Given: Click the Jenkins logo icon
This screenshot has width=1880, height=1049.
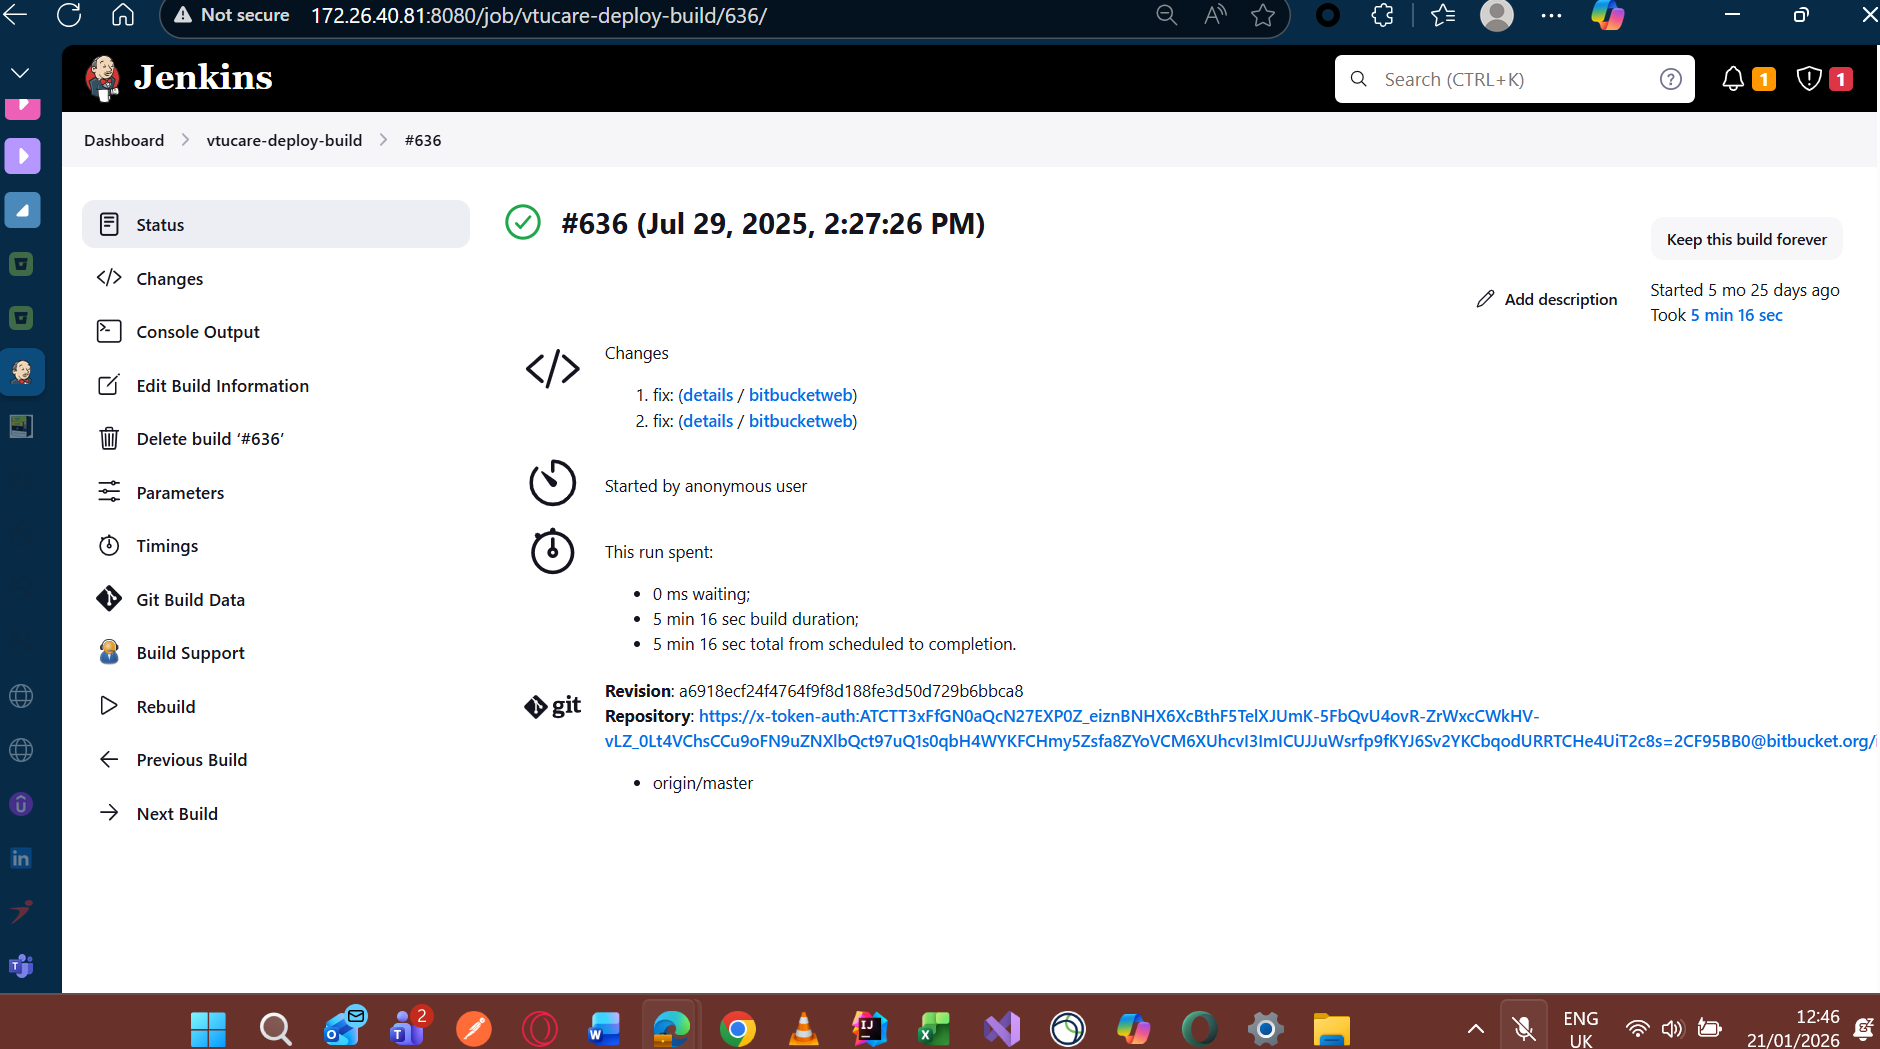Looking at the screenshot, I should click(103, 78).
